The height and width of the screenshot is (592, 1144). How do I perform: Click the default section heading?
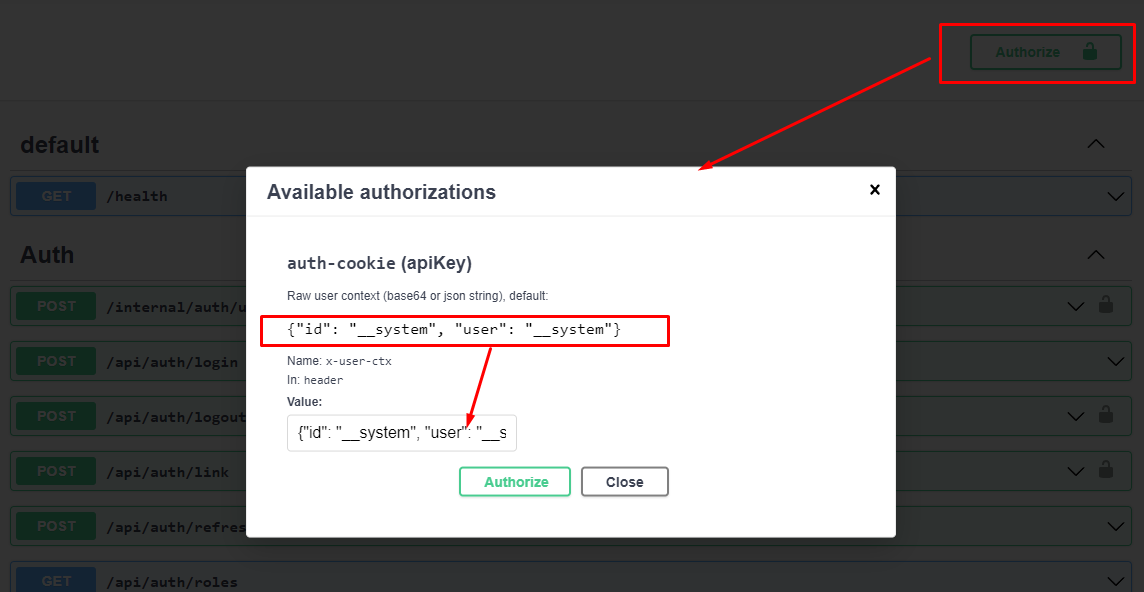tap(60, 145)
